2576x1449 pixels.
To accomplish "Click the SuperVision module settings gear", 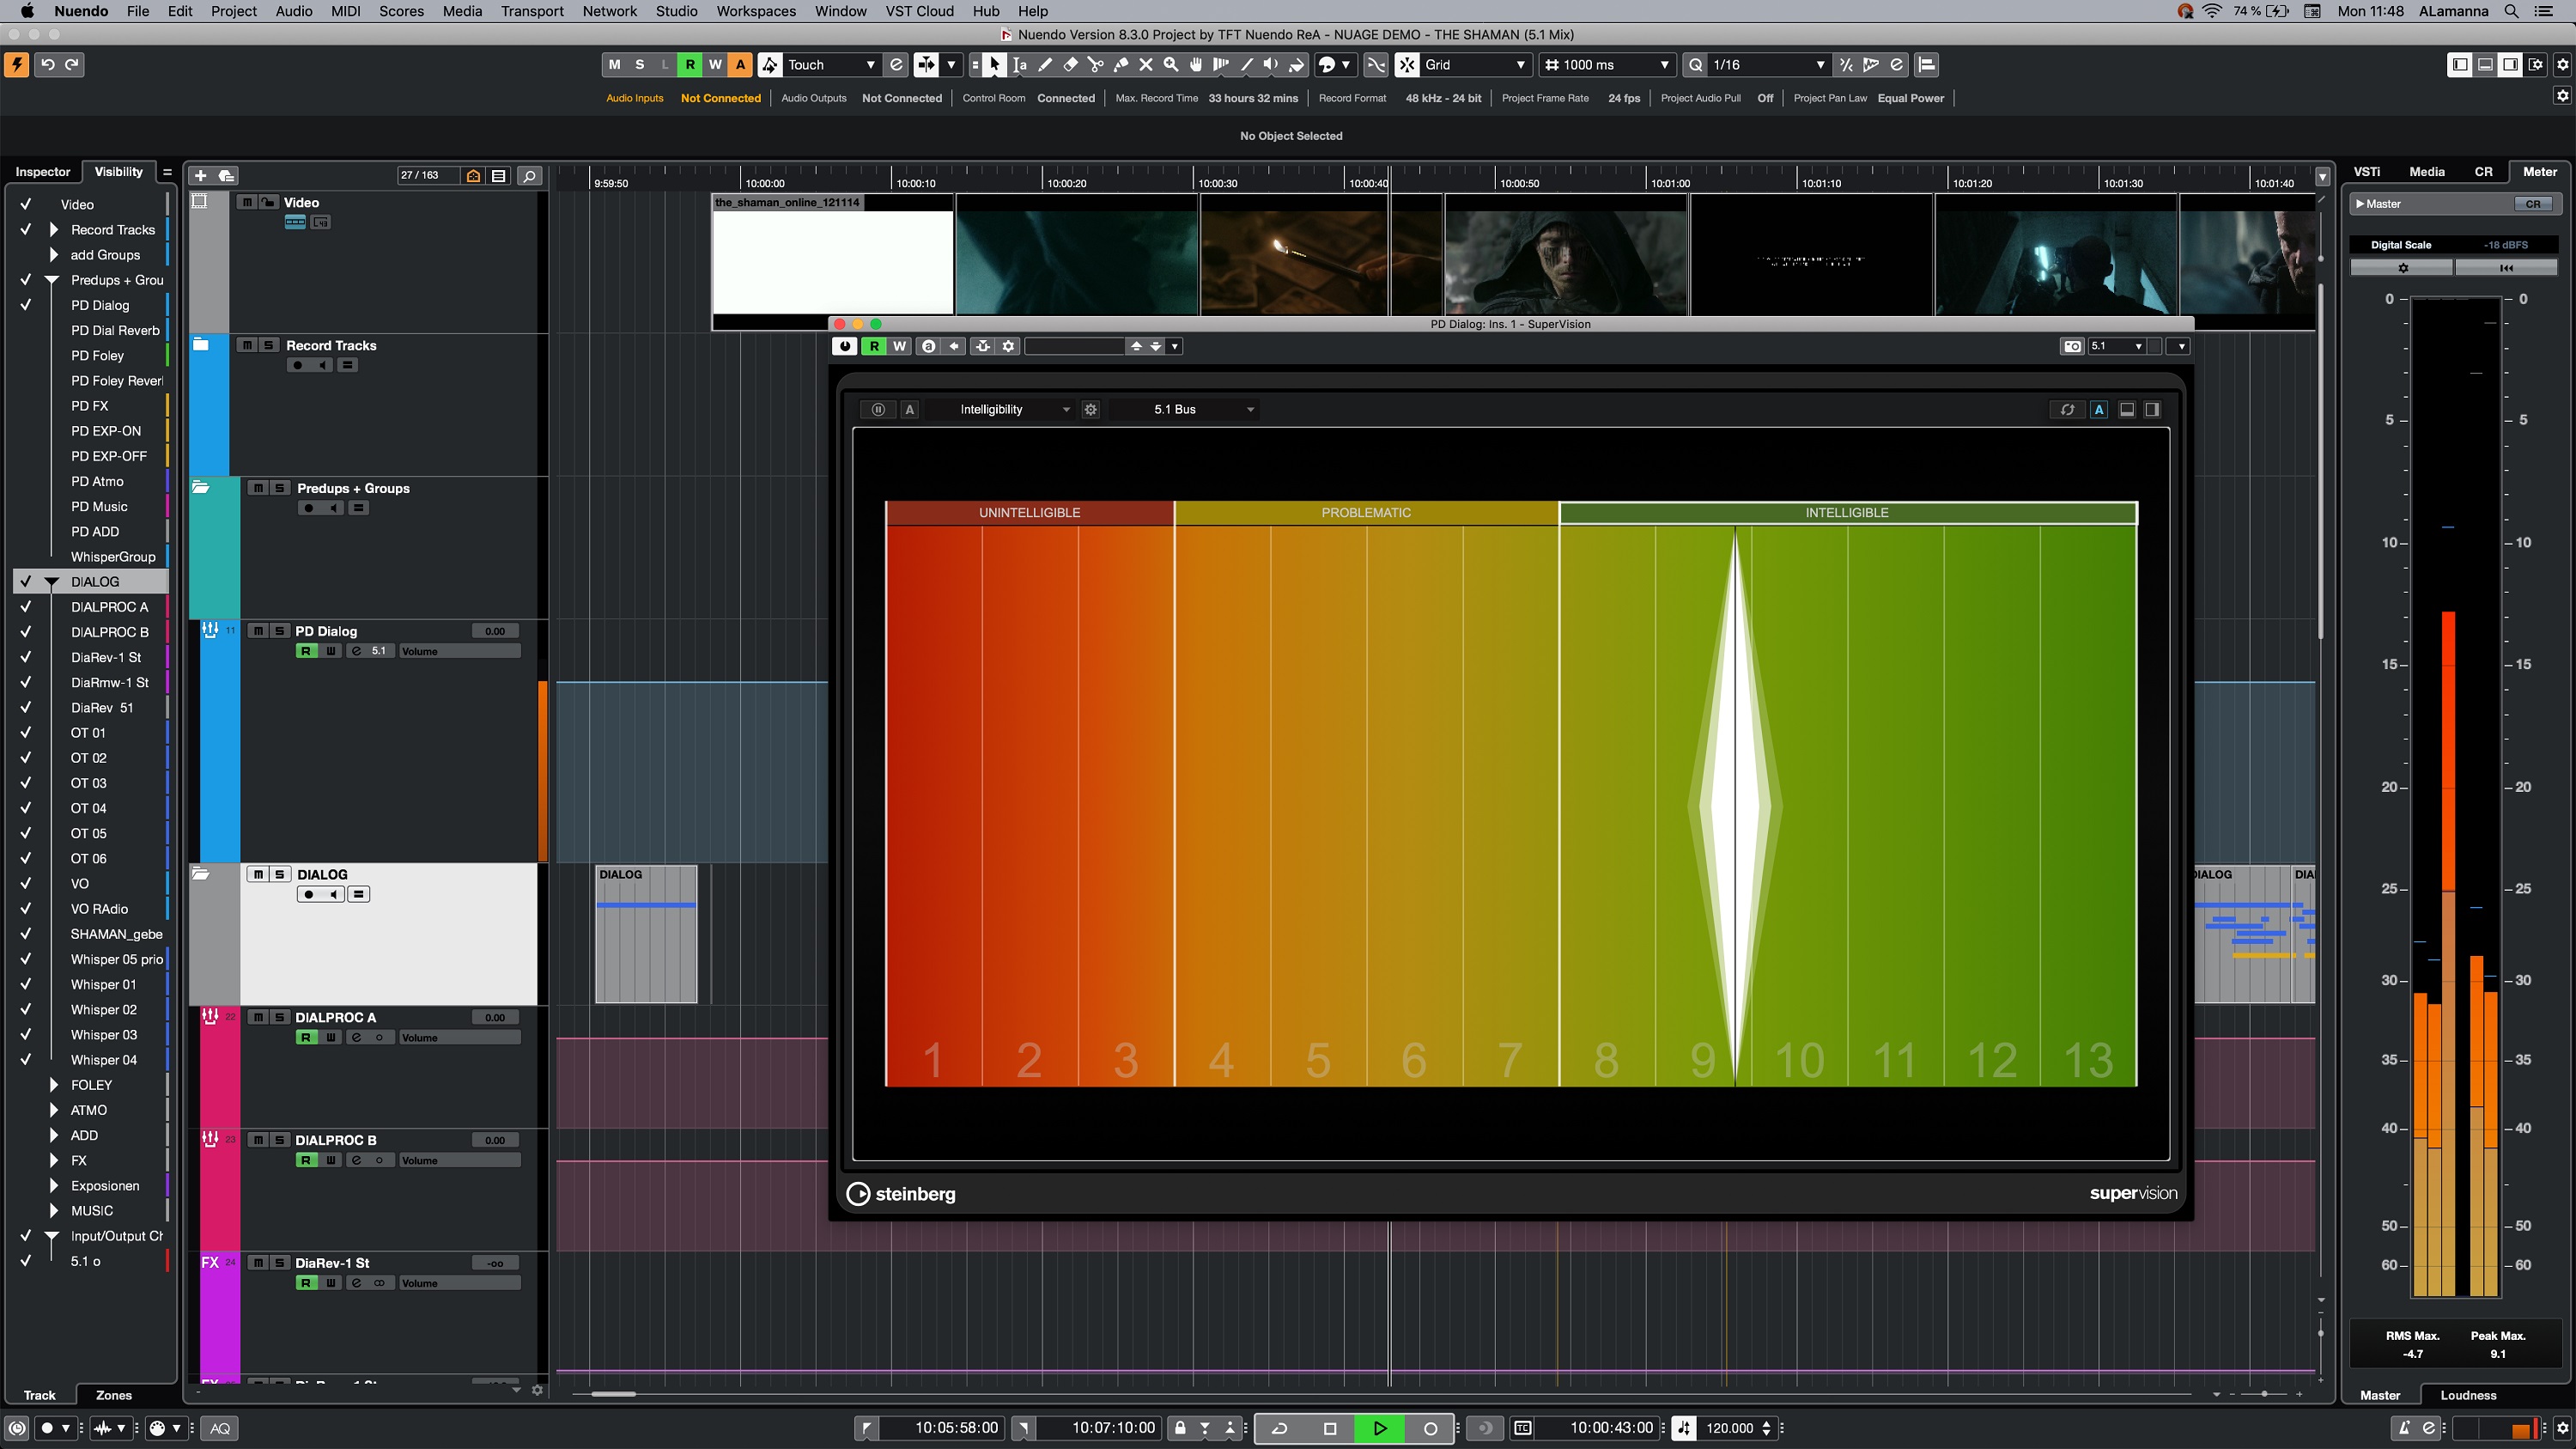I will 1091,409.
